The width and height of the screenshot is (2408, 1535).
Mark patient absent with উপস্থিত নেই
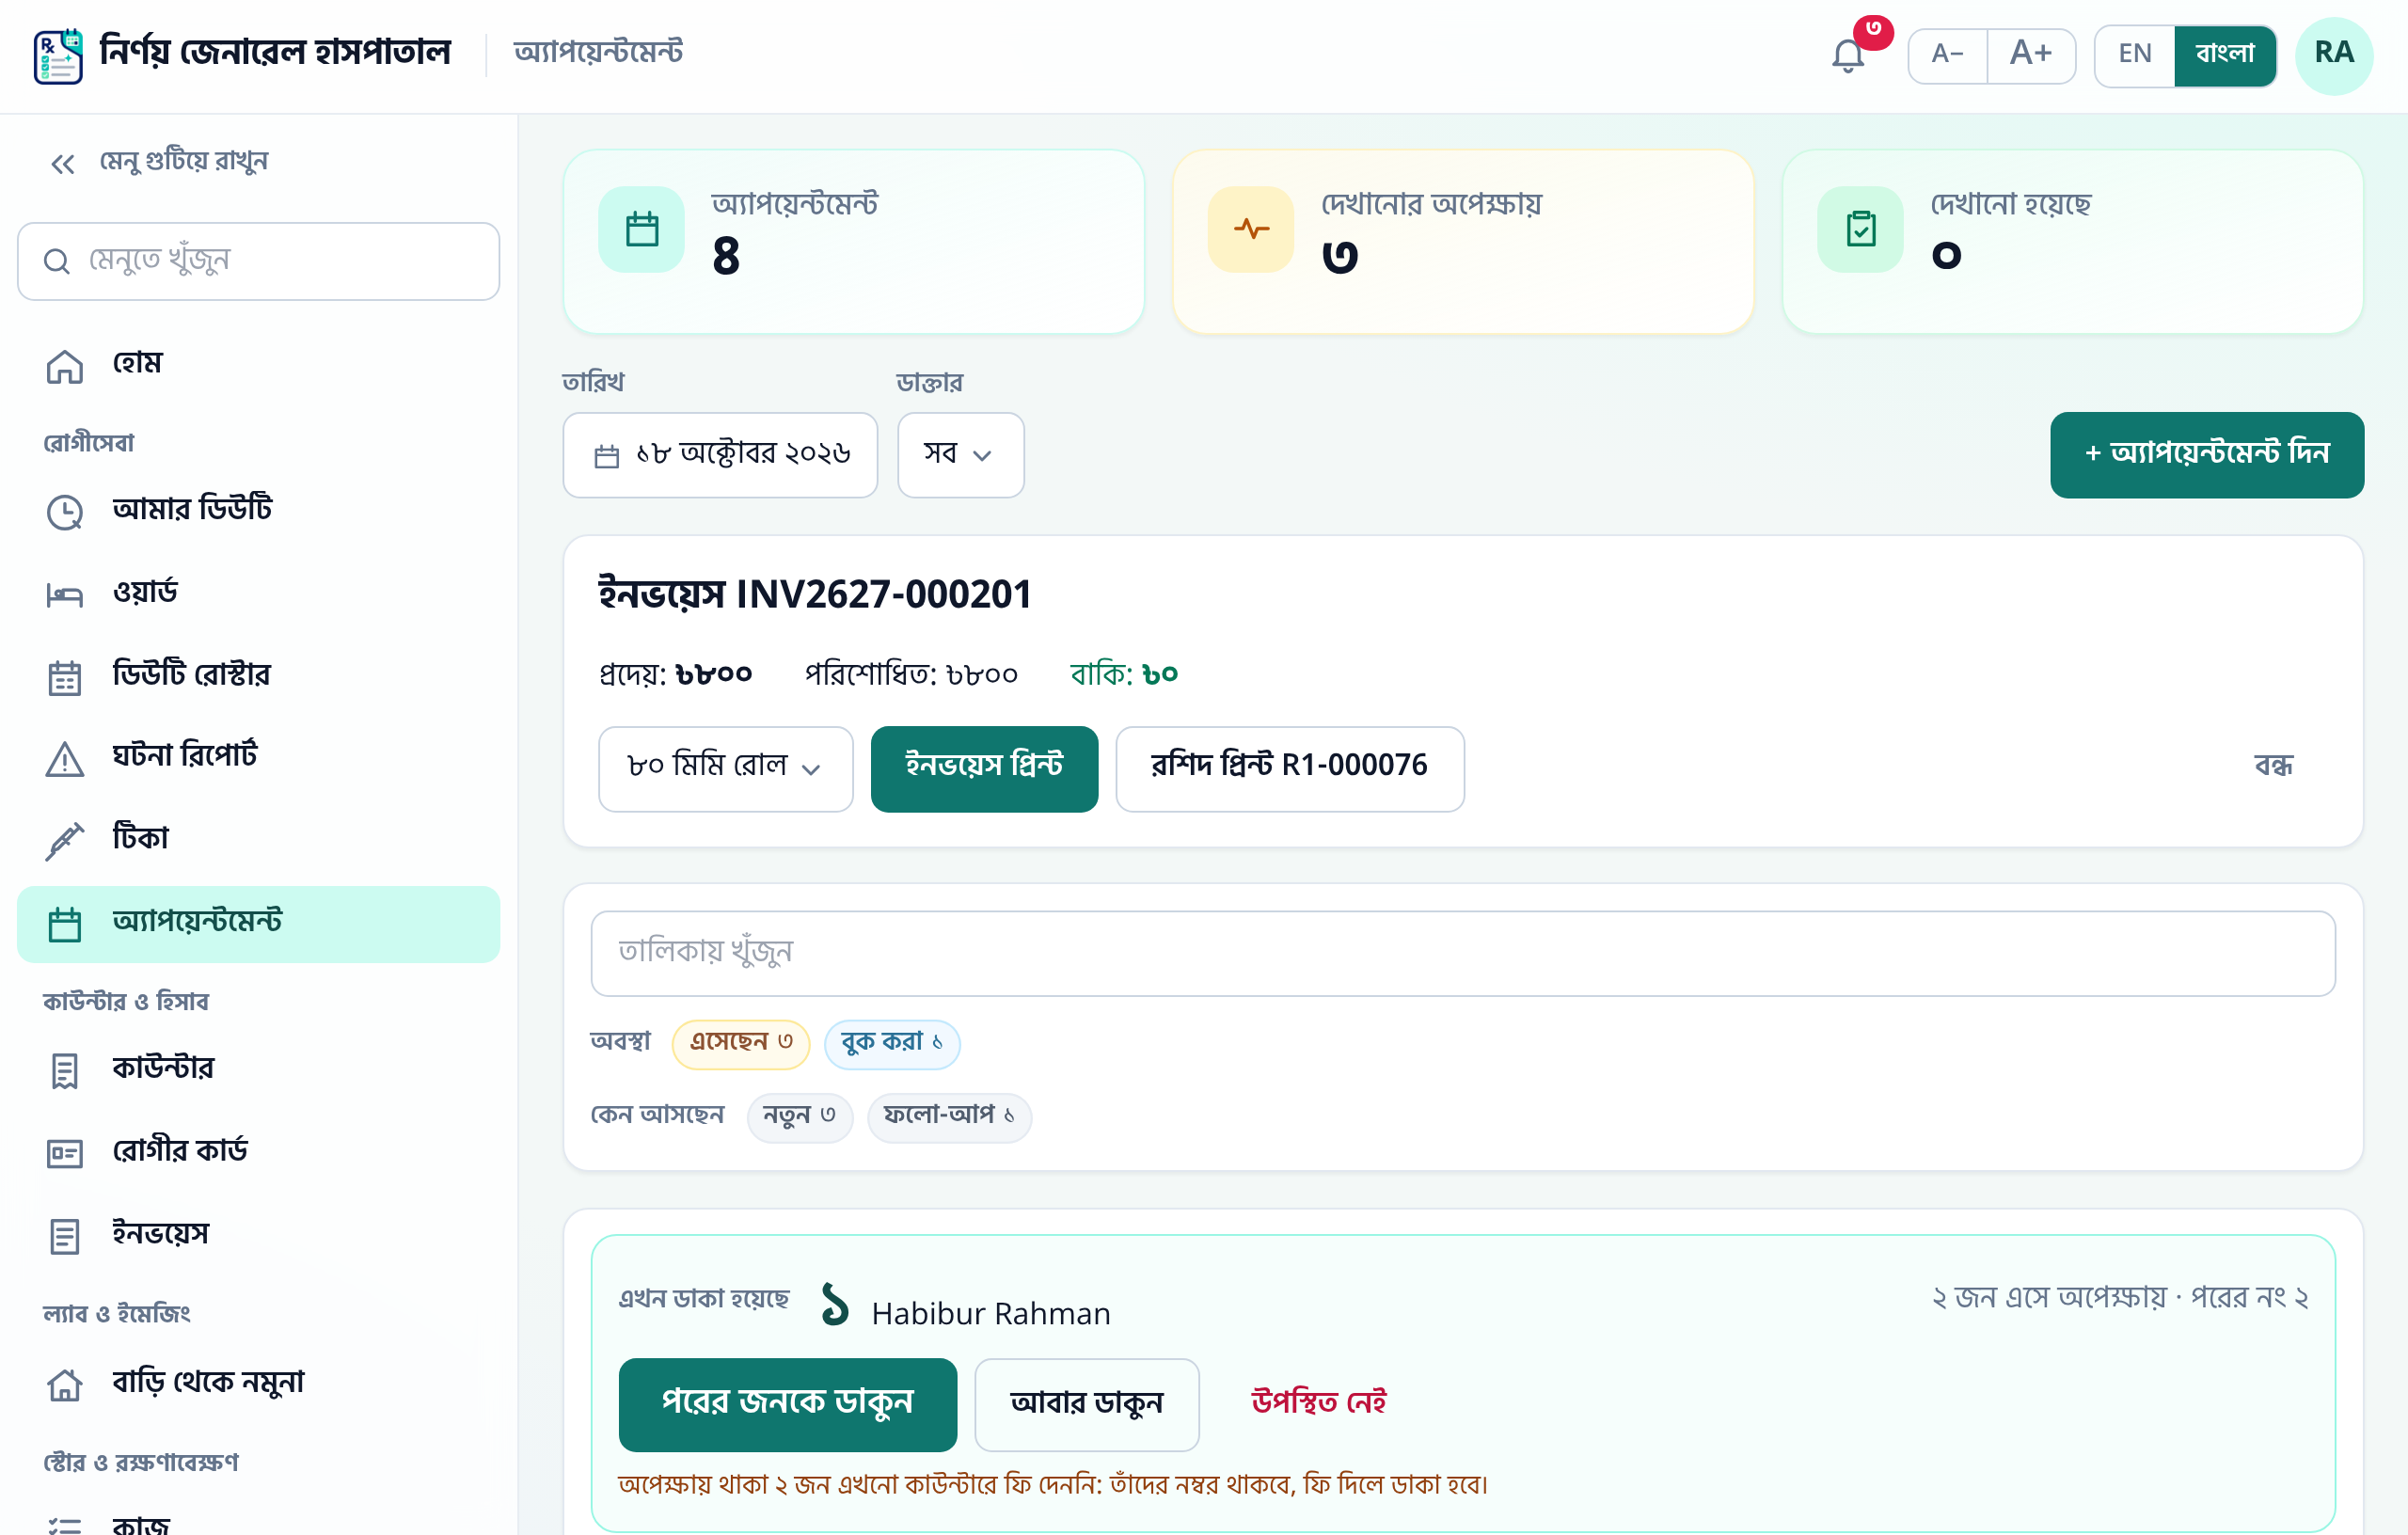pyautogui.click(x=1319, y=1403)
